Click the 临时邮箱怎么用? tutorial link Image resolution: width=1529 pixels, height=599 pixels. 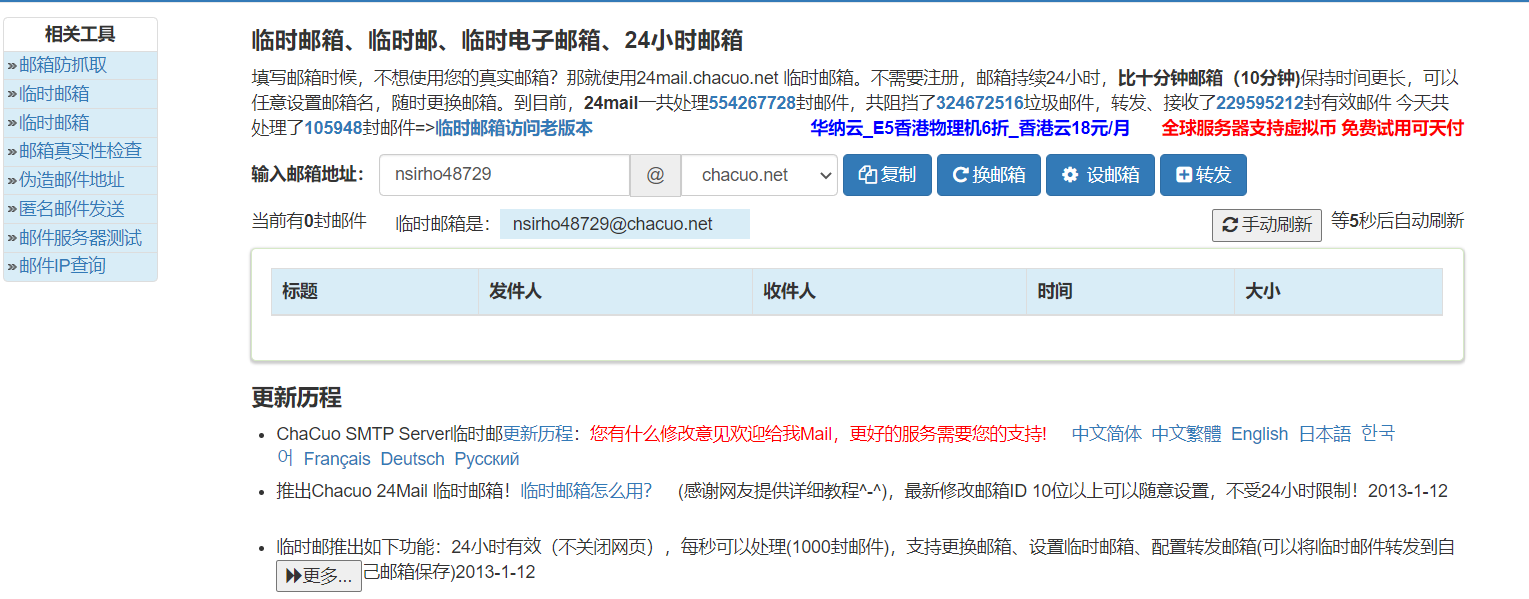tap(586, 491)
